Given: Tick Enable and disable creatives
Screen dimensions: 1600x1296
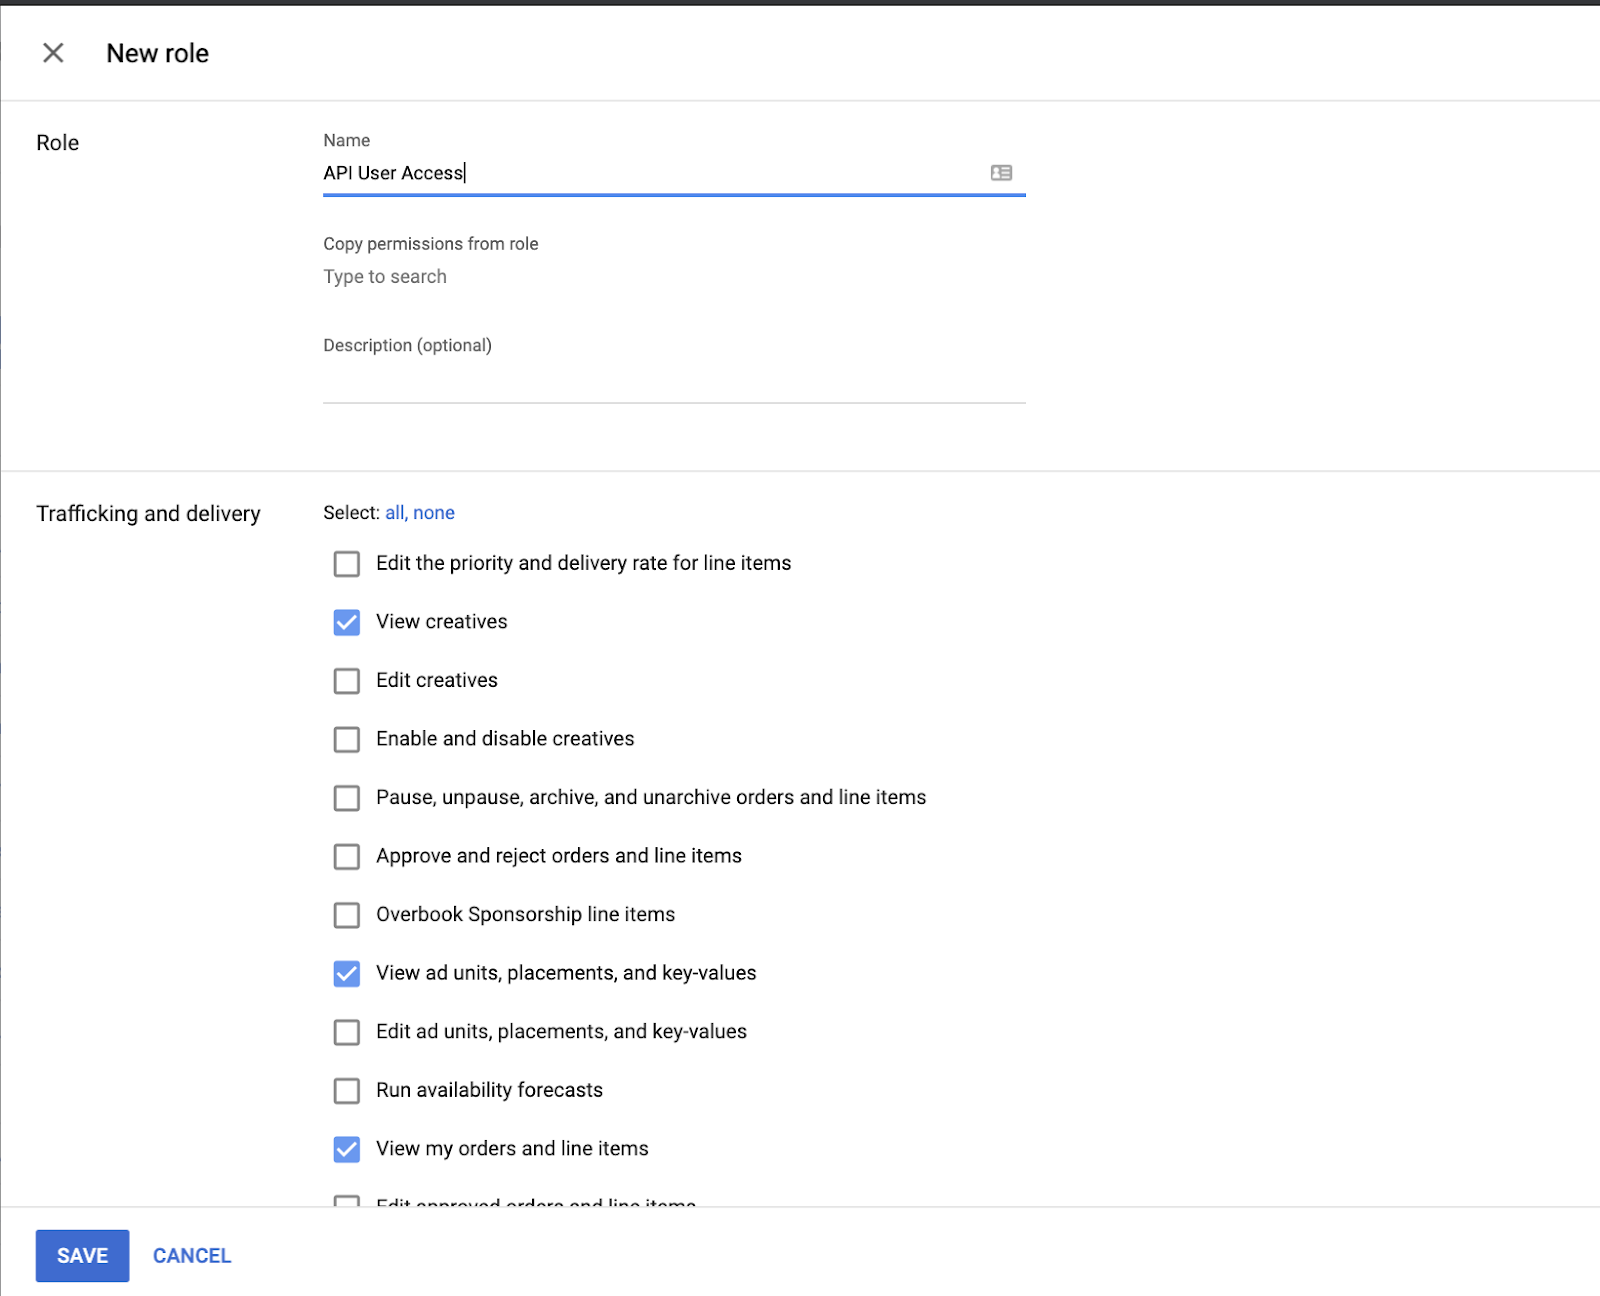Looking at the screenshot, I should [347, 739].
